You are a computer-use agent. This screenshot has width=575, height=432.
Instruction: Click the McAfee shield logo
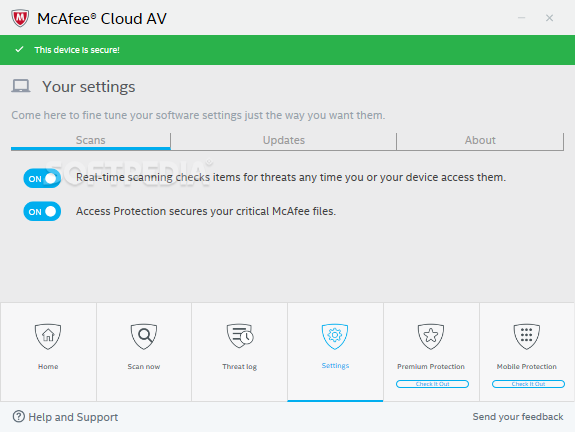[x=20, y=18]
